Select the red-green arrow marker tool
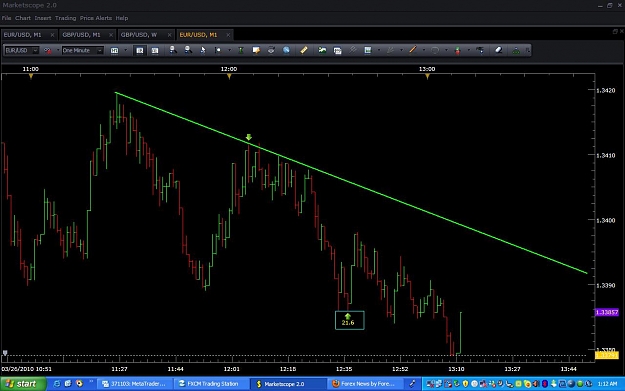The width and height of the screenshot is (625, 391). click(x=458, y=51)
